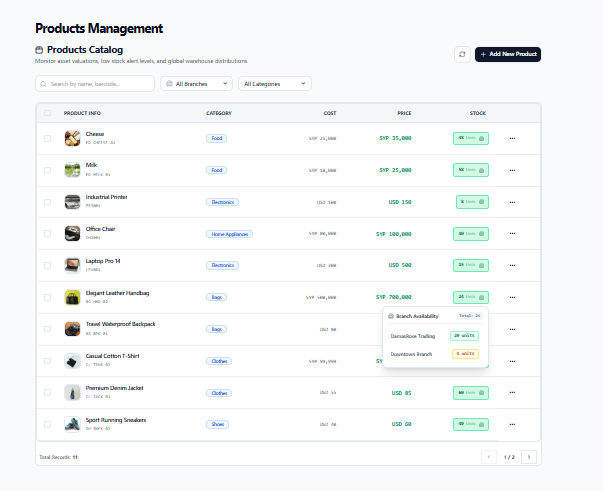Click the Shoes category tag
The image size is (603, 491).
218,424
